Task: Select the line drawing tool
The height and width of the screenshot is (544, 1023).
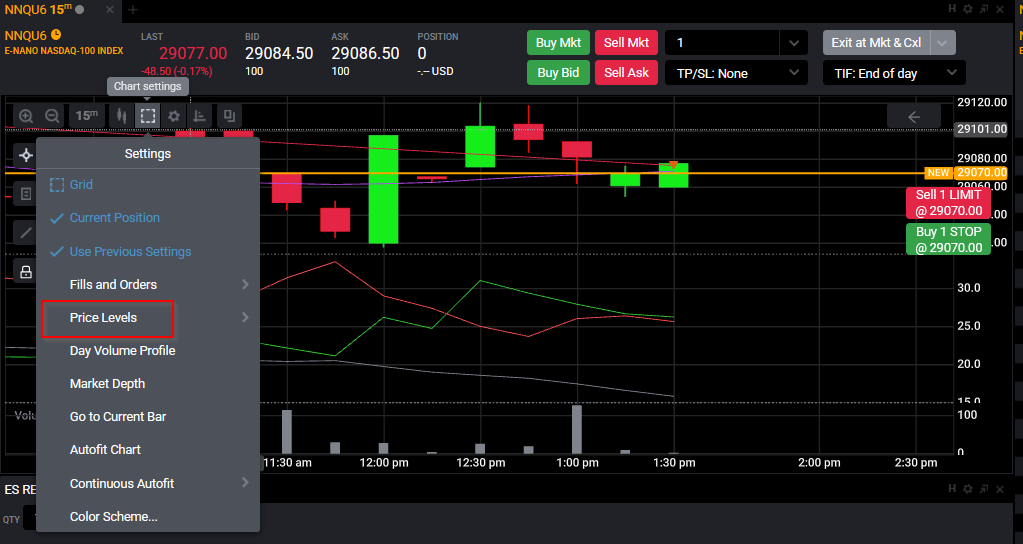Action: (25, 232)
